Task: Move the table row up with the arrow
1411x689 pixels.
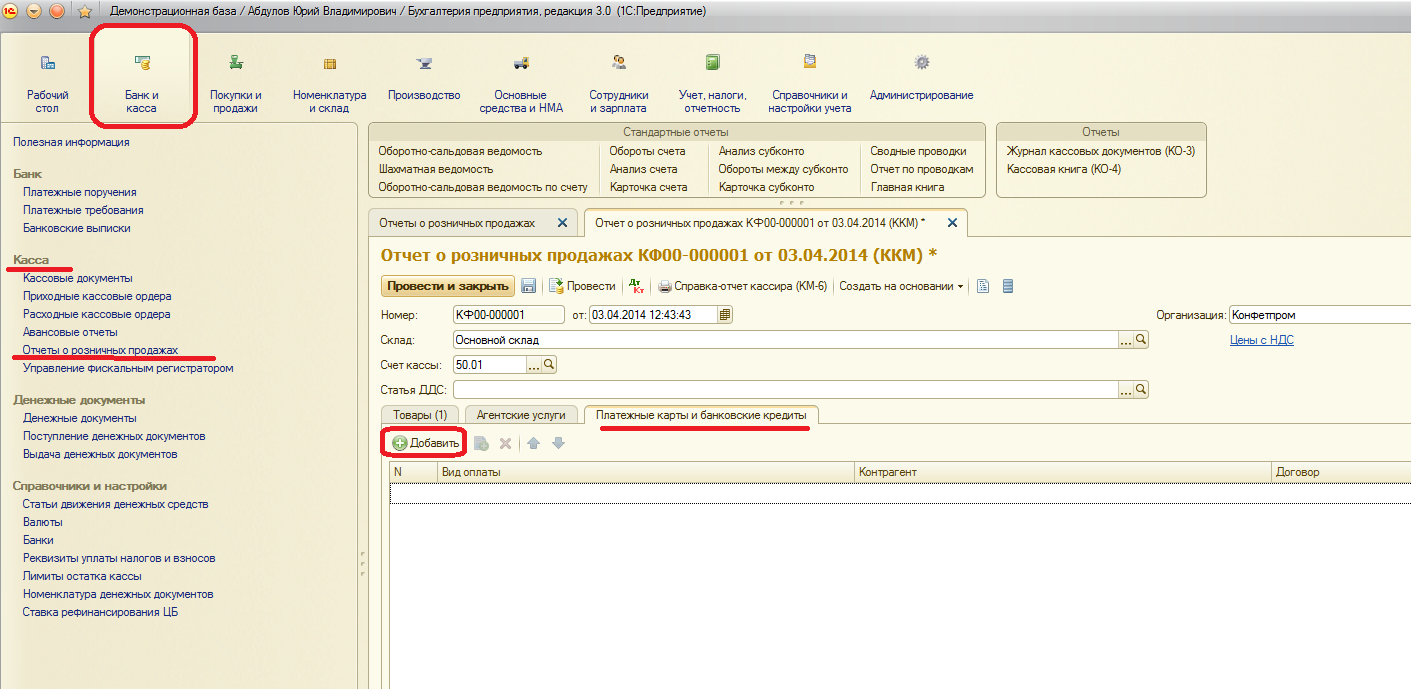Action: (534, 443)
